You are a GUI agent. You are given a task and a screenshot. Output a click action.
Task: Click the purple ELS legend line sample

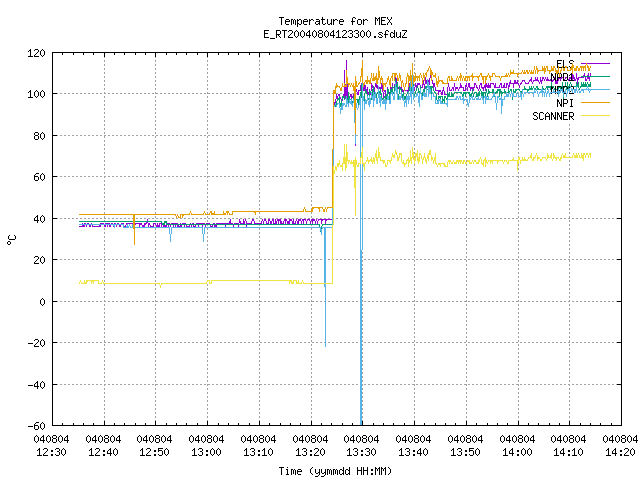[595, 64]
